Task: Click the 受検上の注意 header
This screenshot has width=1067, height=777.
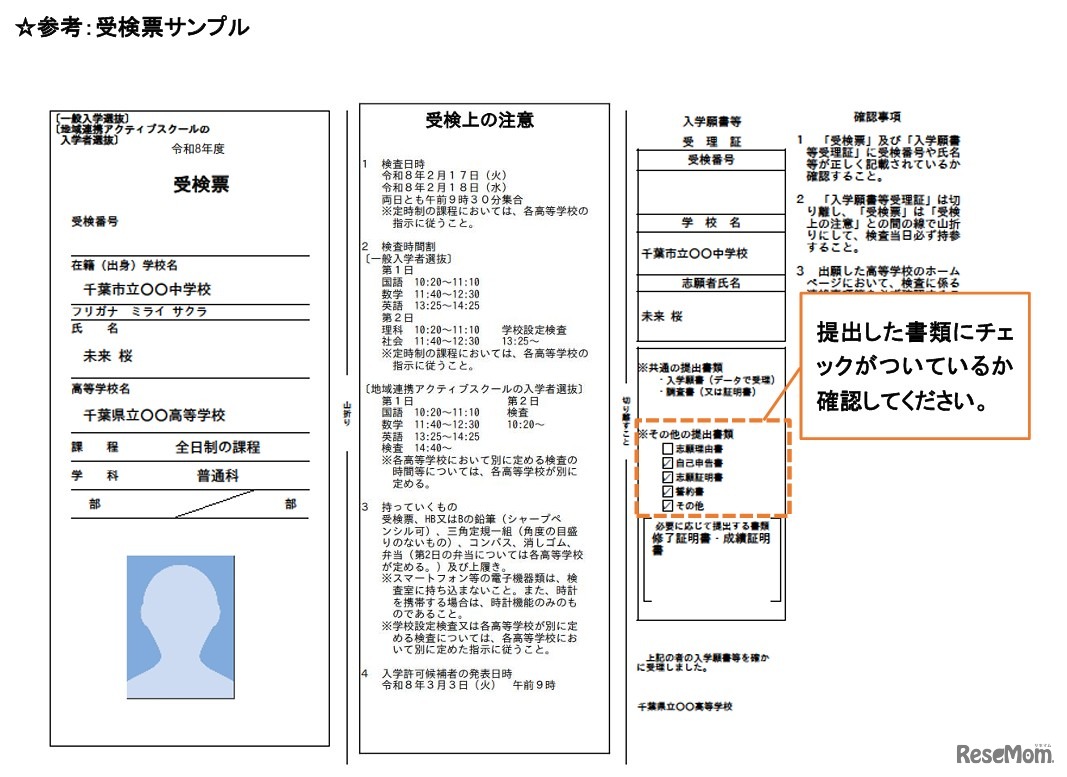Action: pyautogui.click(x=480, y=120)
